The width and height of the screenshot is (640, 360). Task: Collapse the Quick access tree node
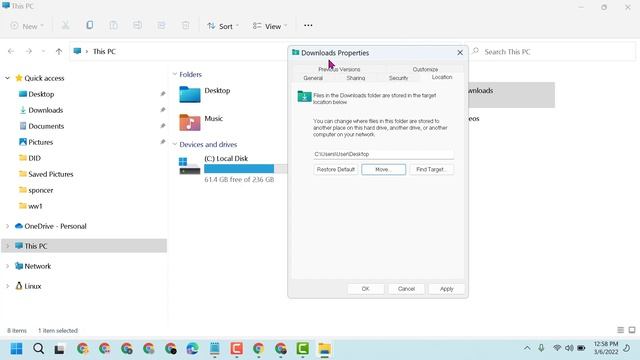coord(7,78)
